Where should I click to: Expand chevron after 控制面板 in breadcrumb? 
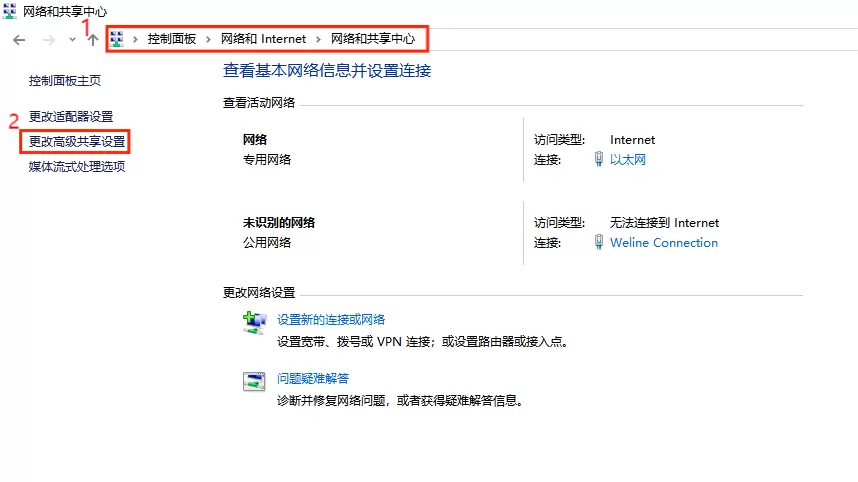click(x=209, y=39)
